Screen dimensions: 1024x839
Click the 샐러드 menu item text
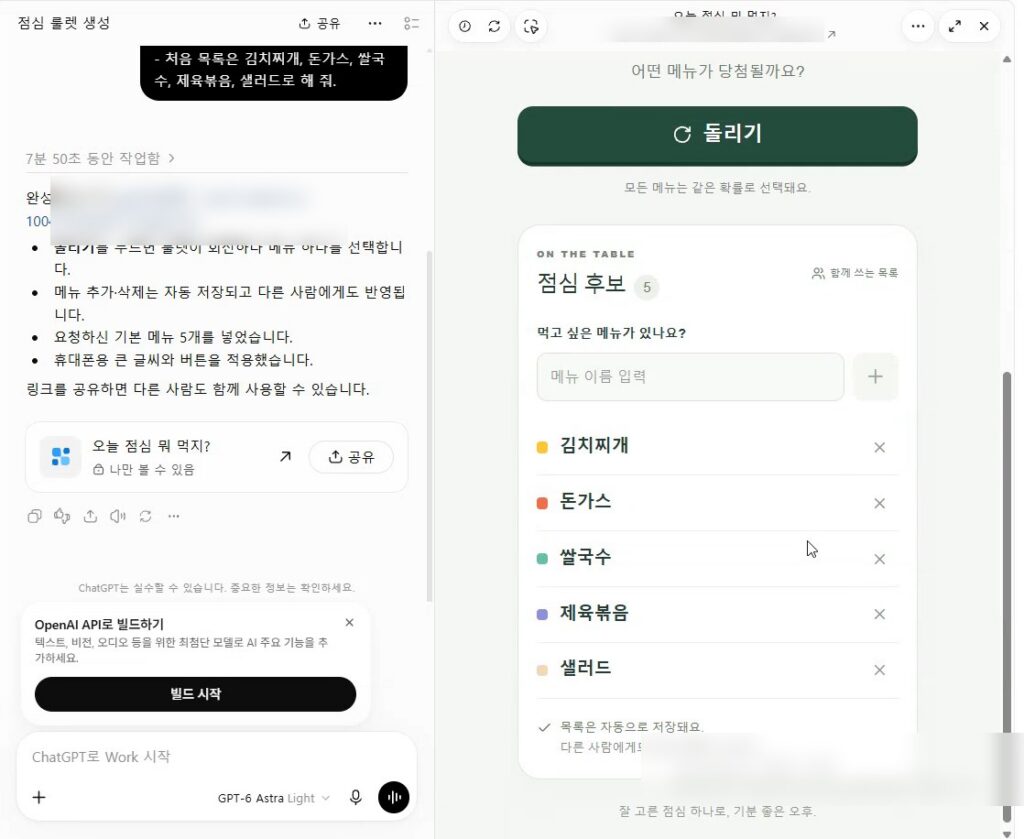[x=586, y=668]
